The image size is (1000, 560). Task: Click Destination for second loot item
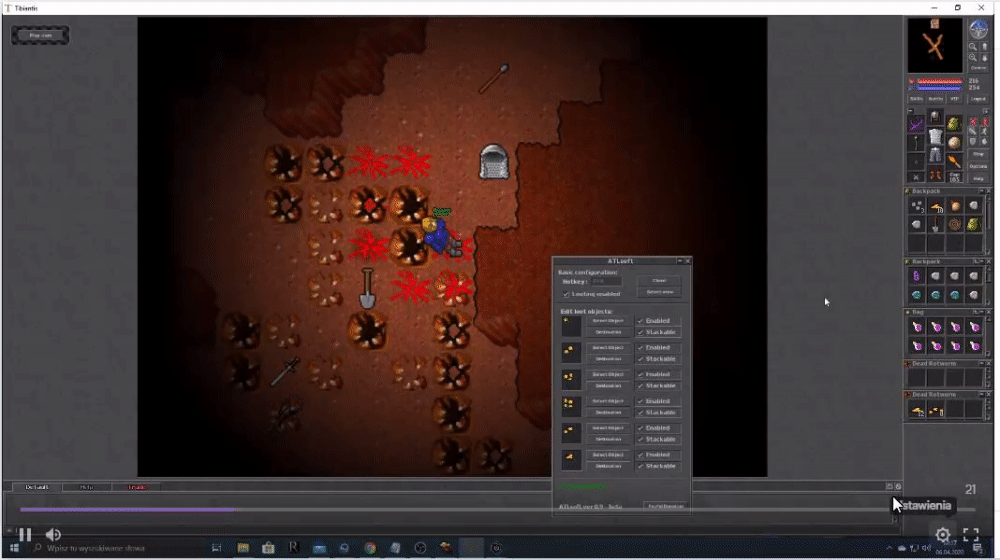click(x=608, y=359)
